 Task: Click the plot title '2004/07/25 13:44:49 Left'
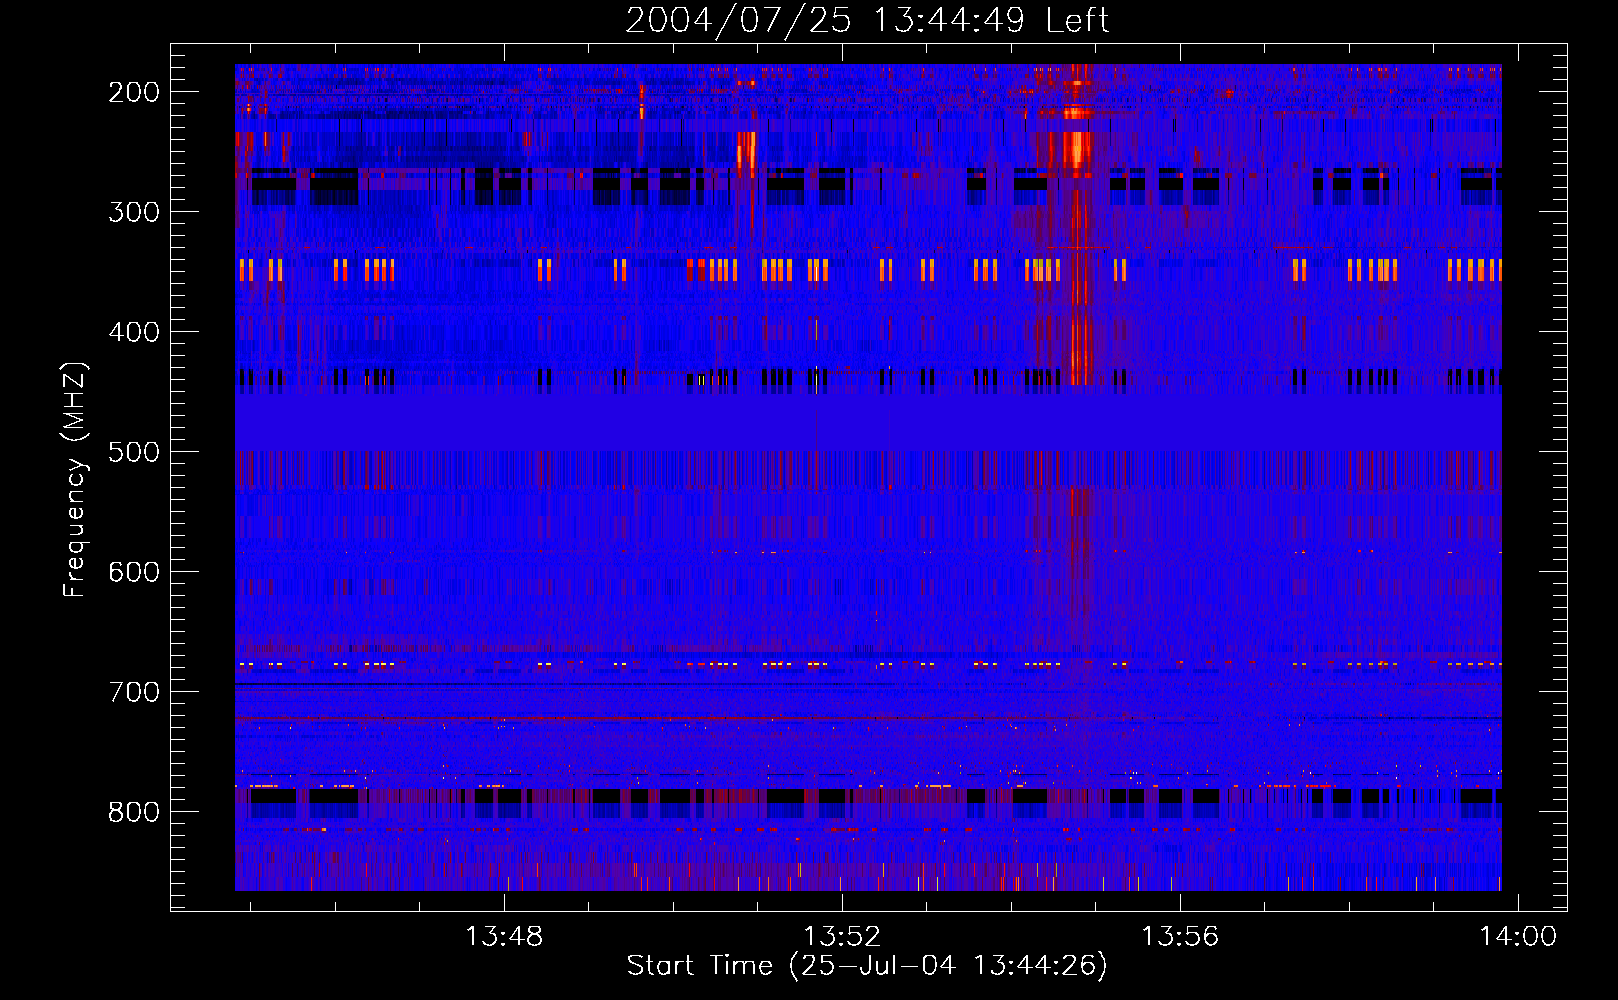tap(867, 19)
